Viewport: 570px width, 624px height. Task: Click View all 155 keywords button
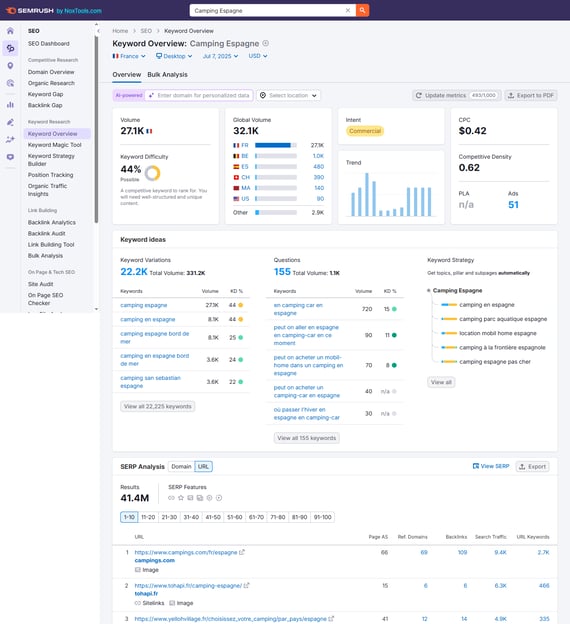(306, 438)
